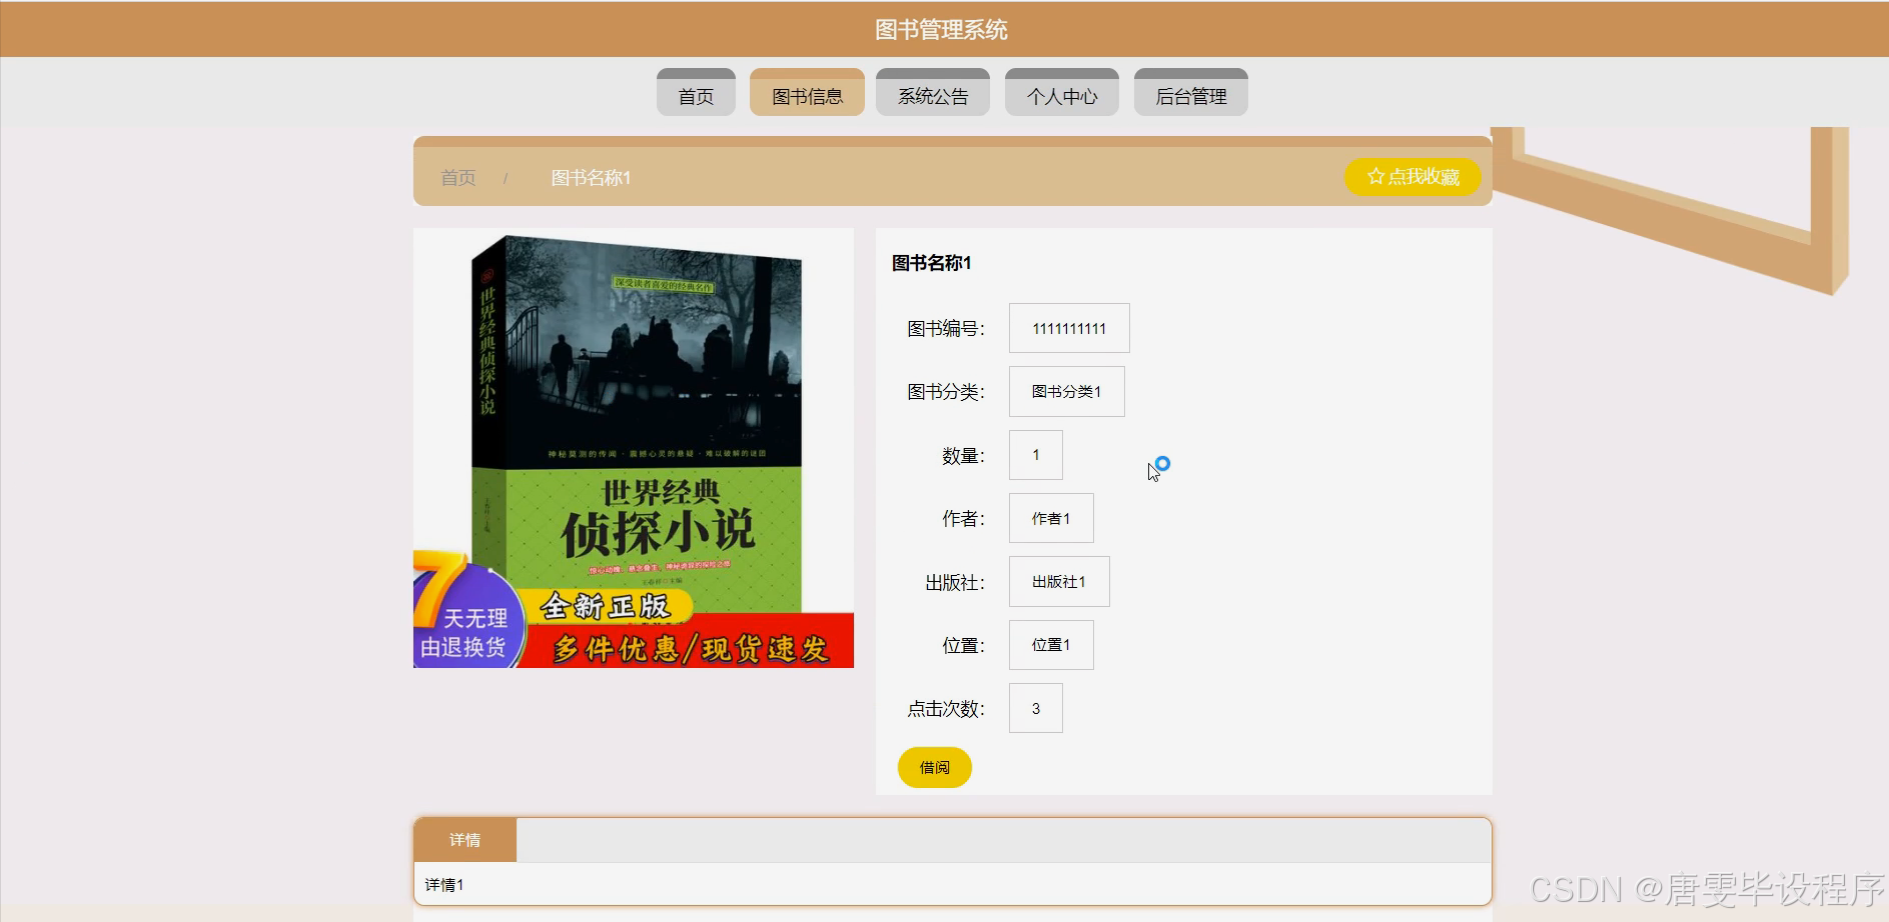Image resolution: width=1889 pixels, height=922 pixels.
Task: Go to the 个人中心 tab
Action: [1062, 93]
